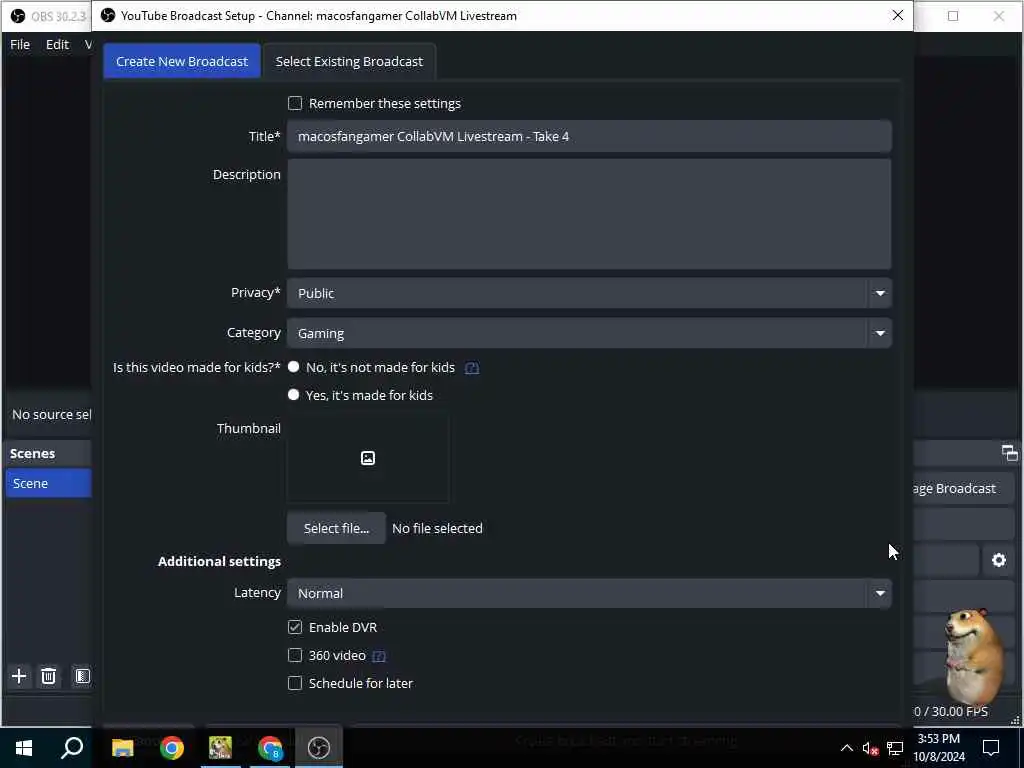Check Schedule for later option
The width and height of the screenshot is (1024, 768).
[x=295, y=683]
